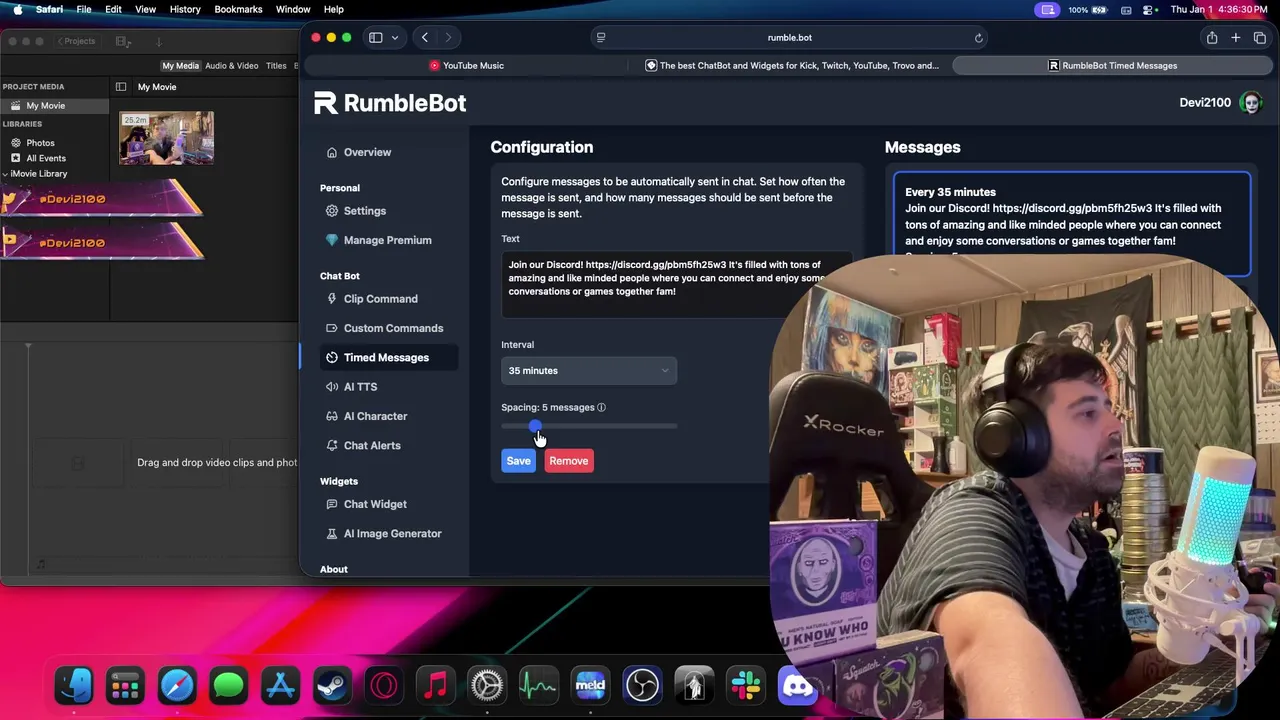1280x720 pixels.
Task: Open the App Store from the Dock
Action: click(x=281, y=686)
